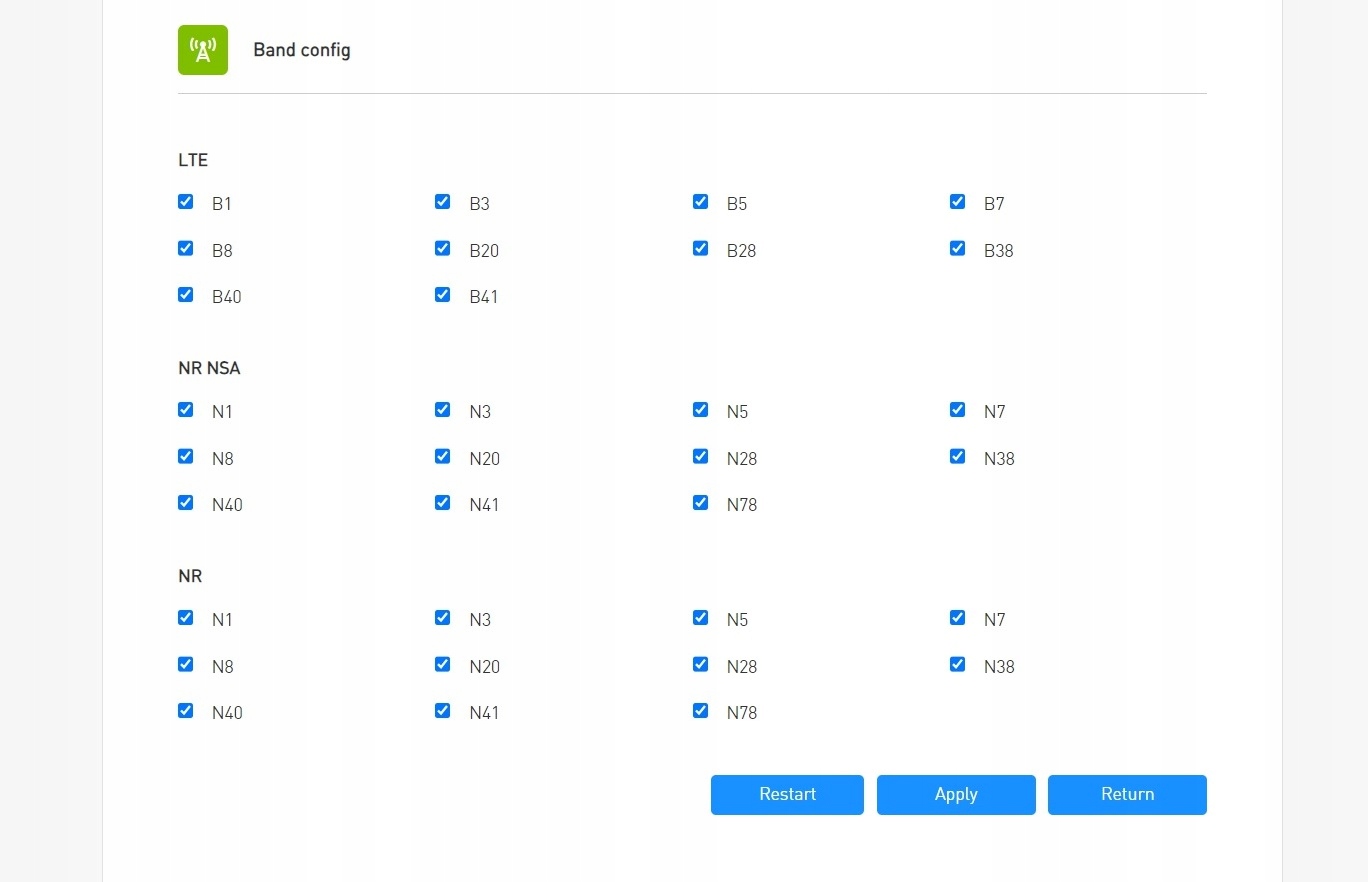
Task: Click the Return button
Action: 1127,795
